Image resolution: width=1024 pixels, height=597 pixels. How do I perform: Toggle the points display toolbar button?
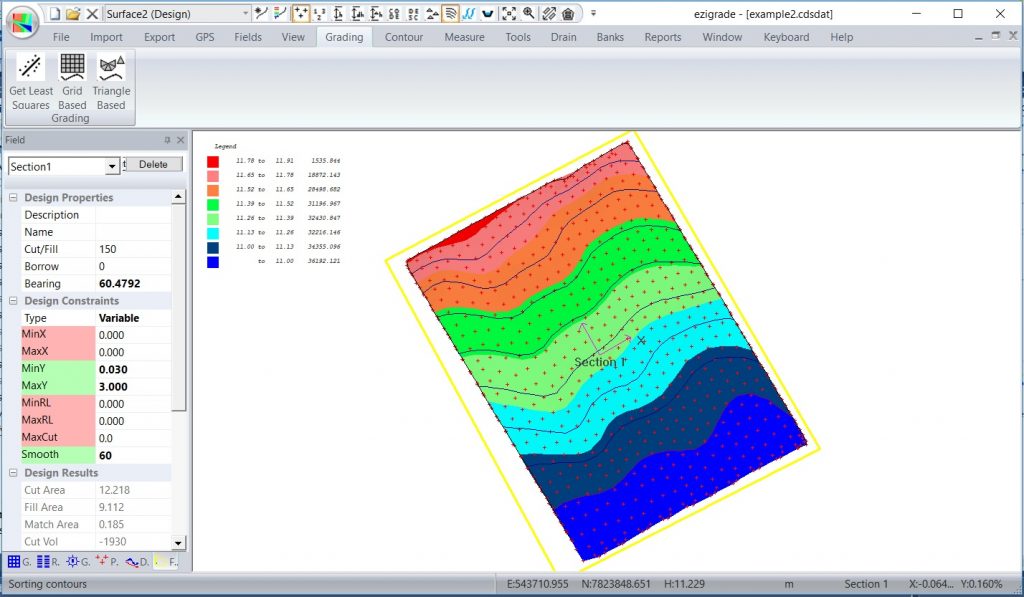299,14
